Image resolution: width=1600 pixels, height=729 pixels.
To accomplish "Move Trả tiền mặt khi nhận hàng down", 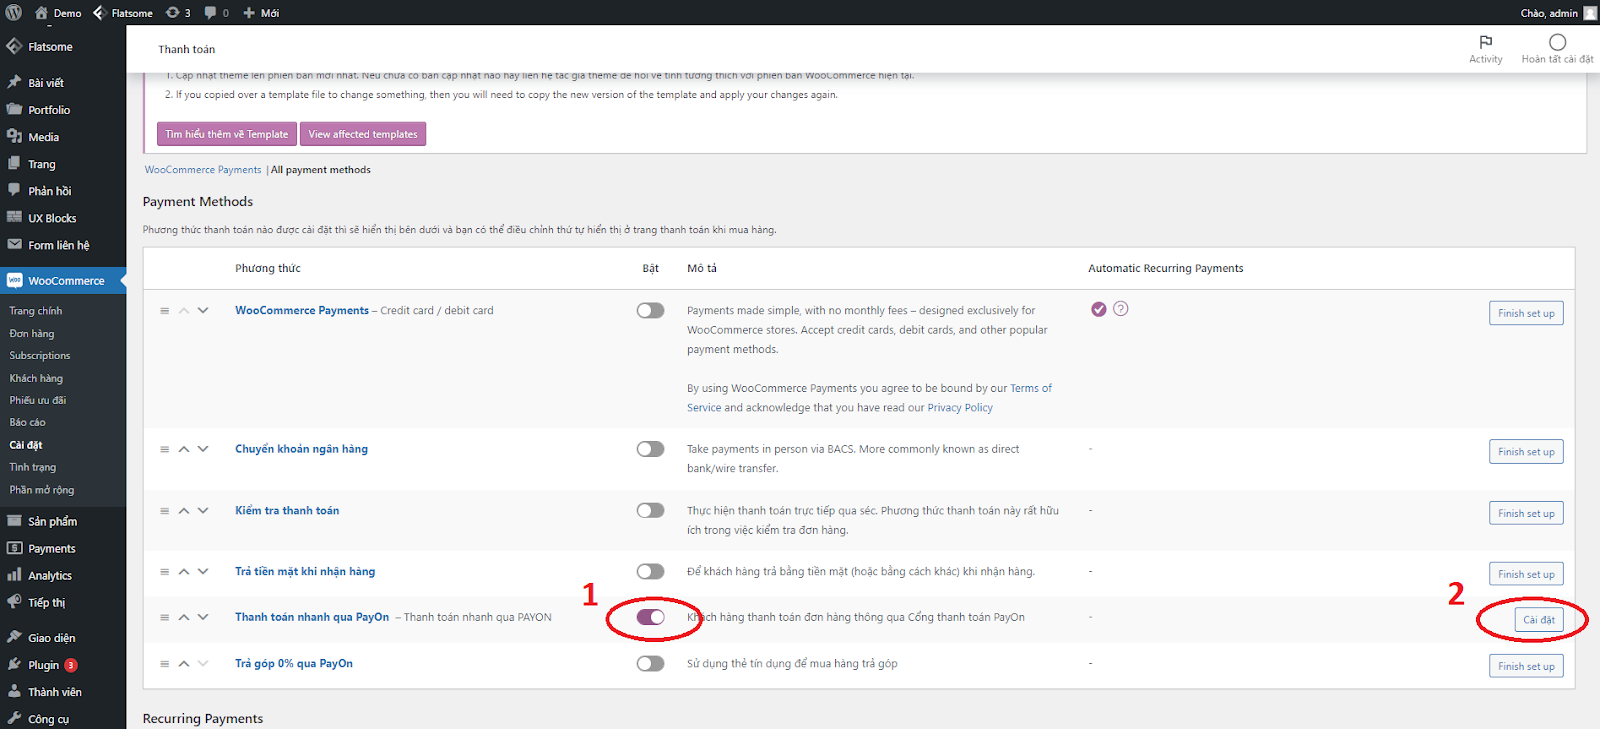I will pos(203,571).
